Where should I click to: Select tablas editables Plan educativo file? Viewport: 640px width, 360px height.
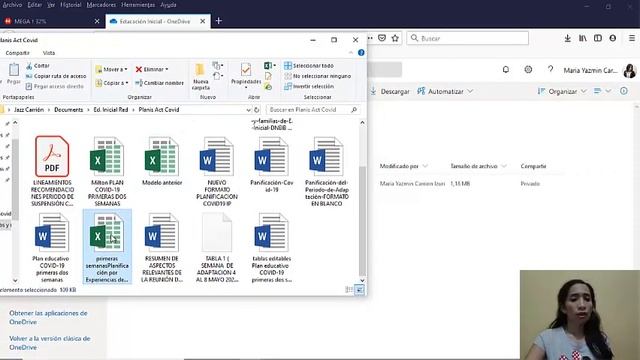point(271,247)
